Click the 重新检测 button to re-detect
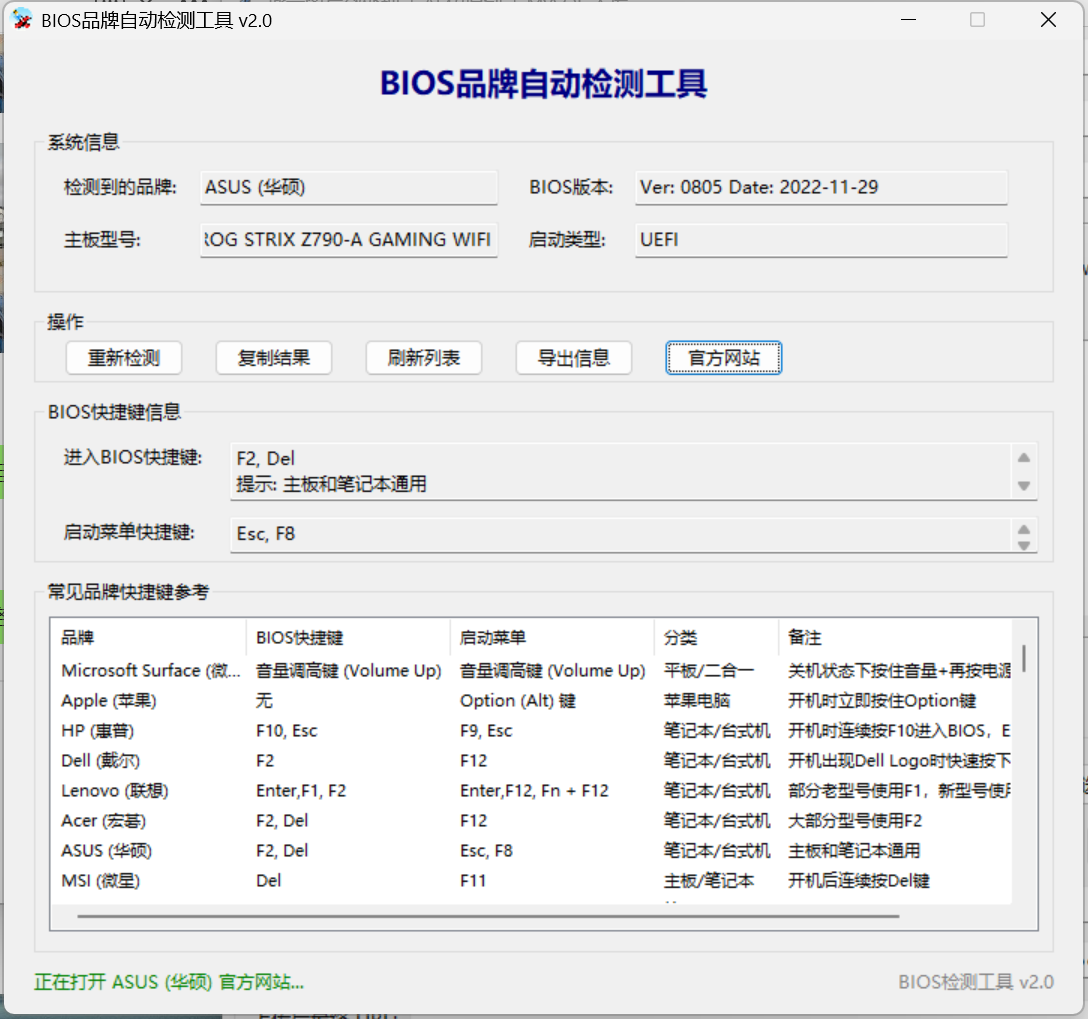1088x1019 pixels. click(x=123, y=358)
